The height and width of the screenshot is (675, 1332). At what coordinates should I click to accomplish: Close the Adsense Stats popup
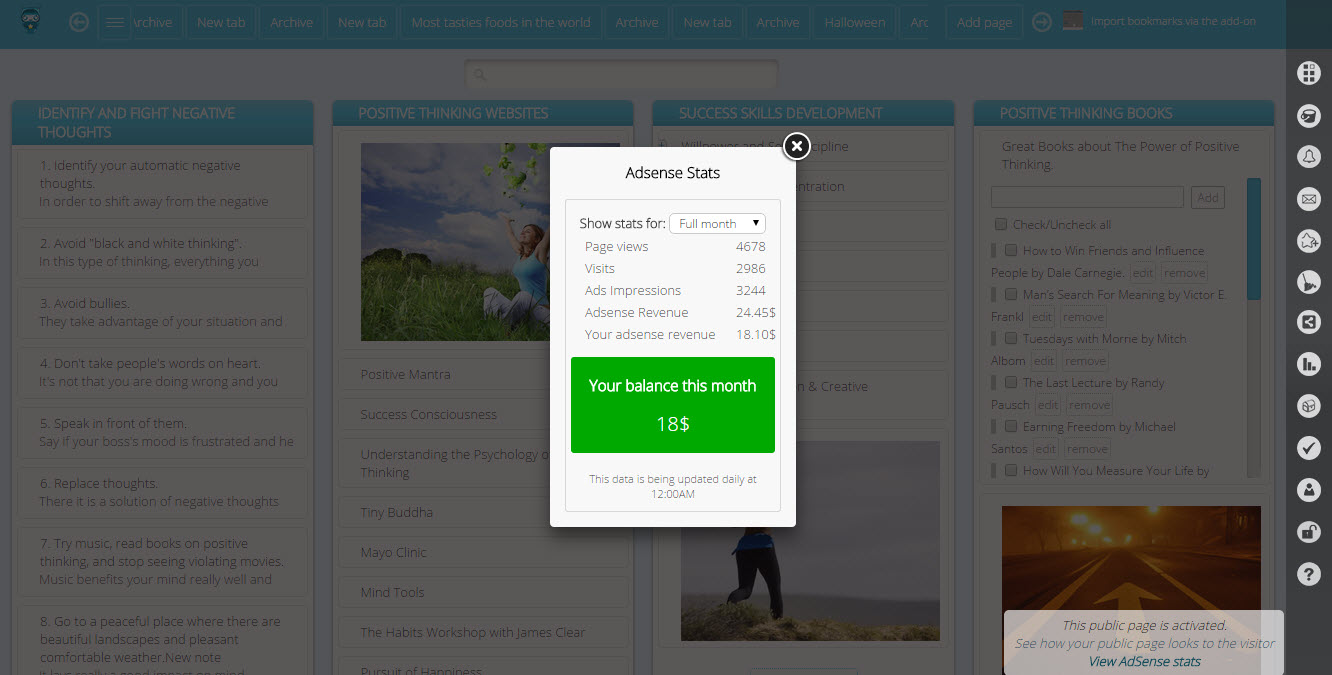[796, 147]
